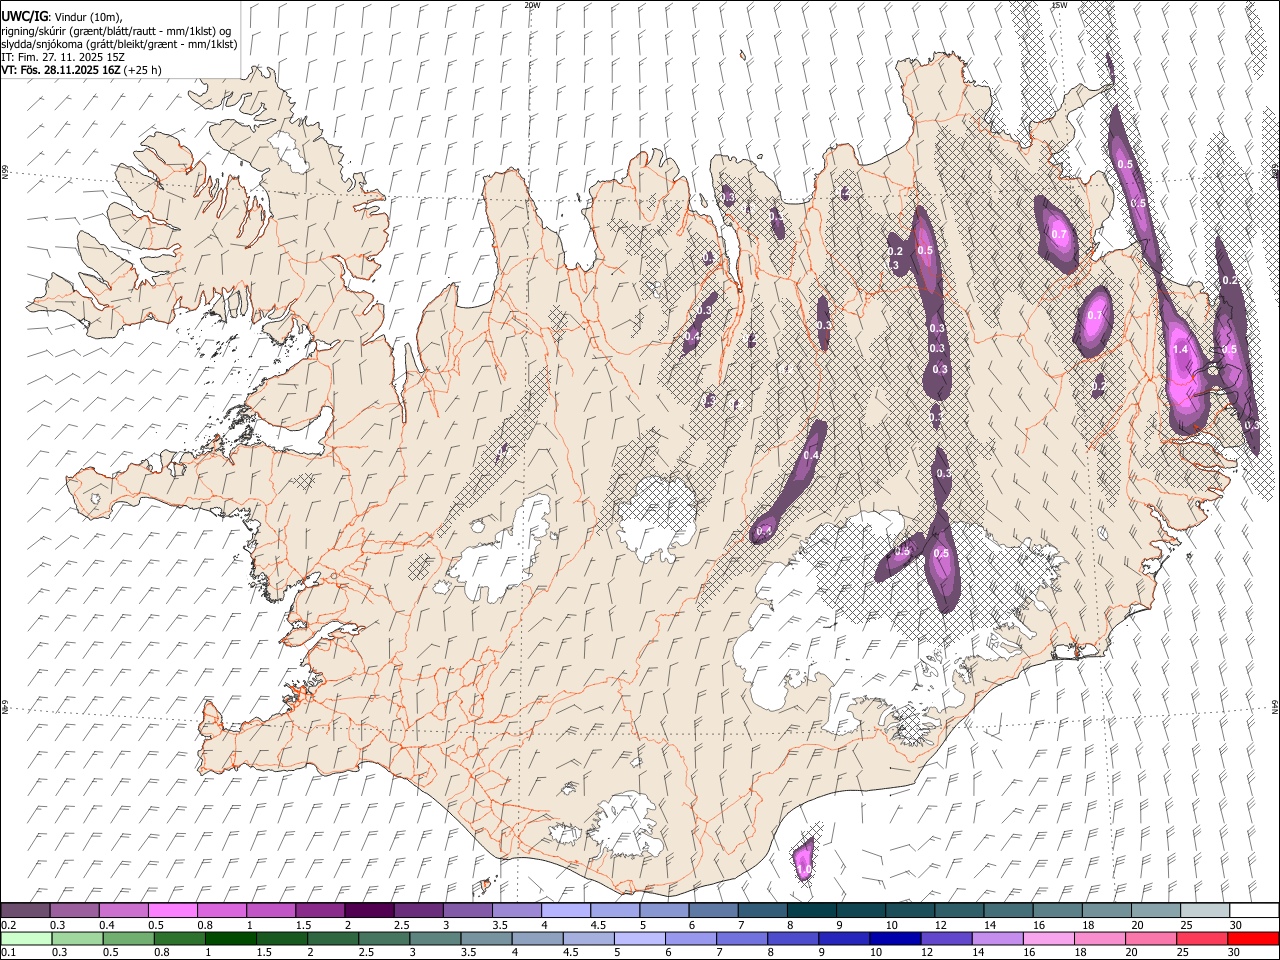
Task: Click the "VT: Fös. 28.11.2025 16Z" valid time line
Action: point(61,70)
